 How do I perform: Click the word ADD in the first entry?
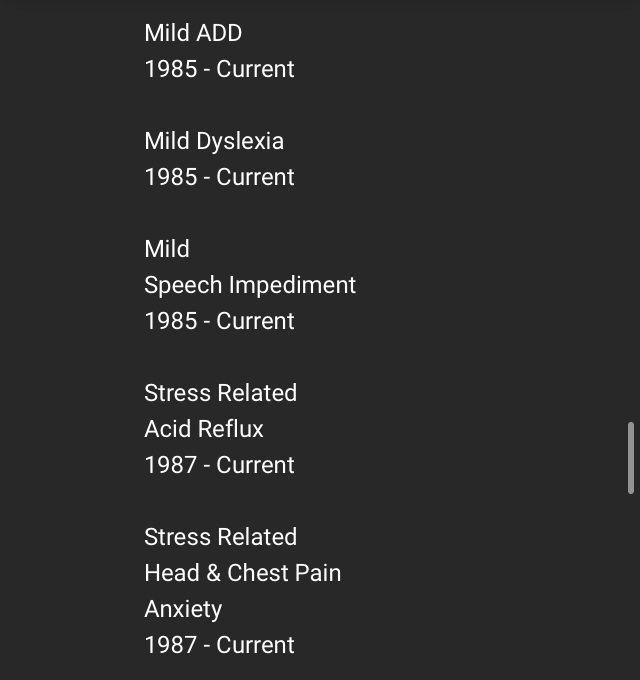[x=219, y=33]
